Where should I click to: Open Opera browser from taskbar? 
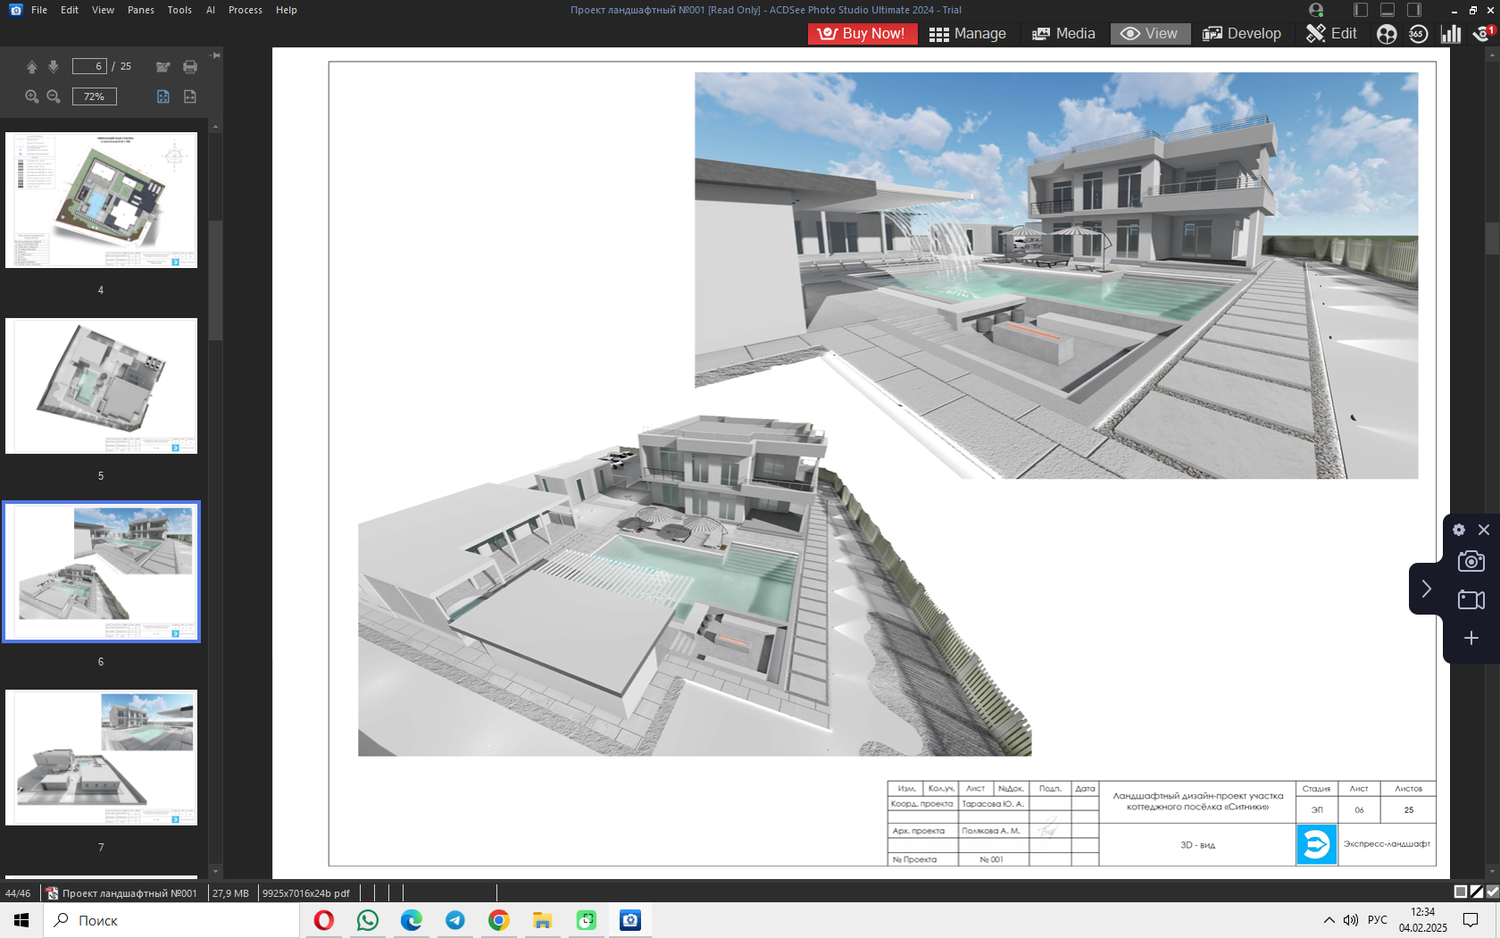tap(324, 920)
